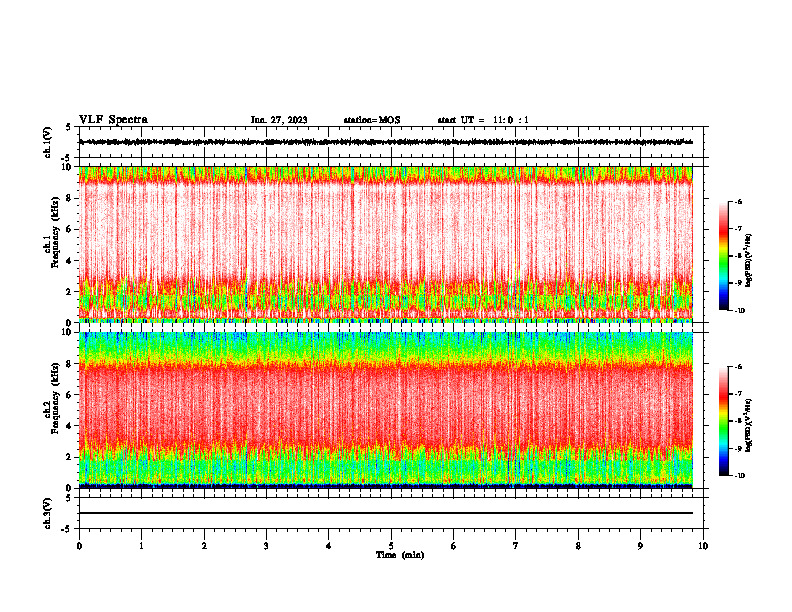Click the time axis tick label "7"

(x=516, y=546)
